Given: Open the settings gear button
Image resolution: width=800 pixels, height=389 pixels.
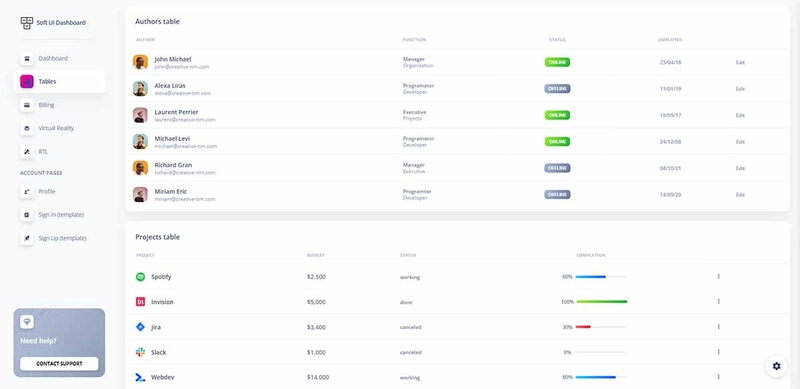Looking at the screenshot, I should (777, 366).
